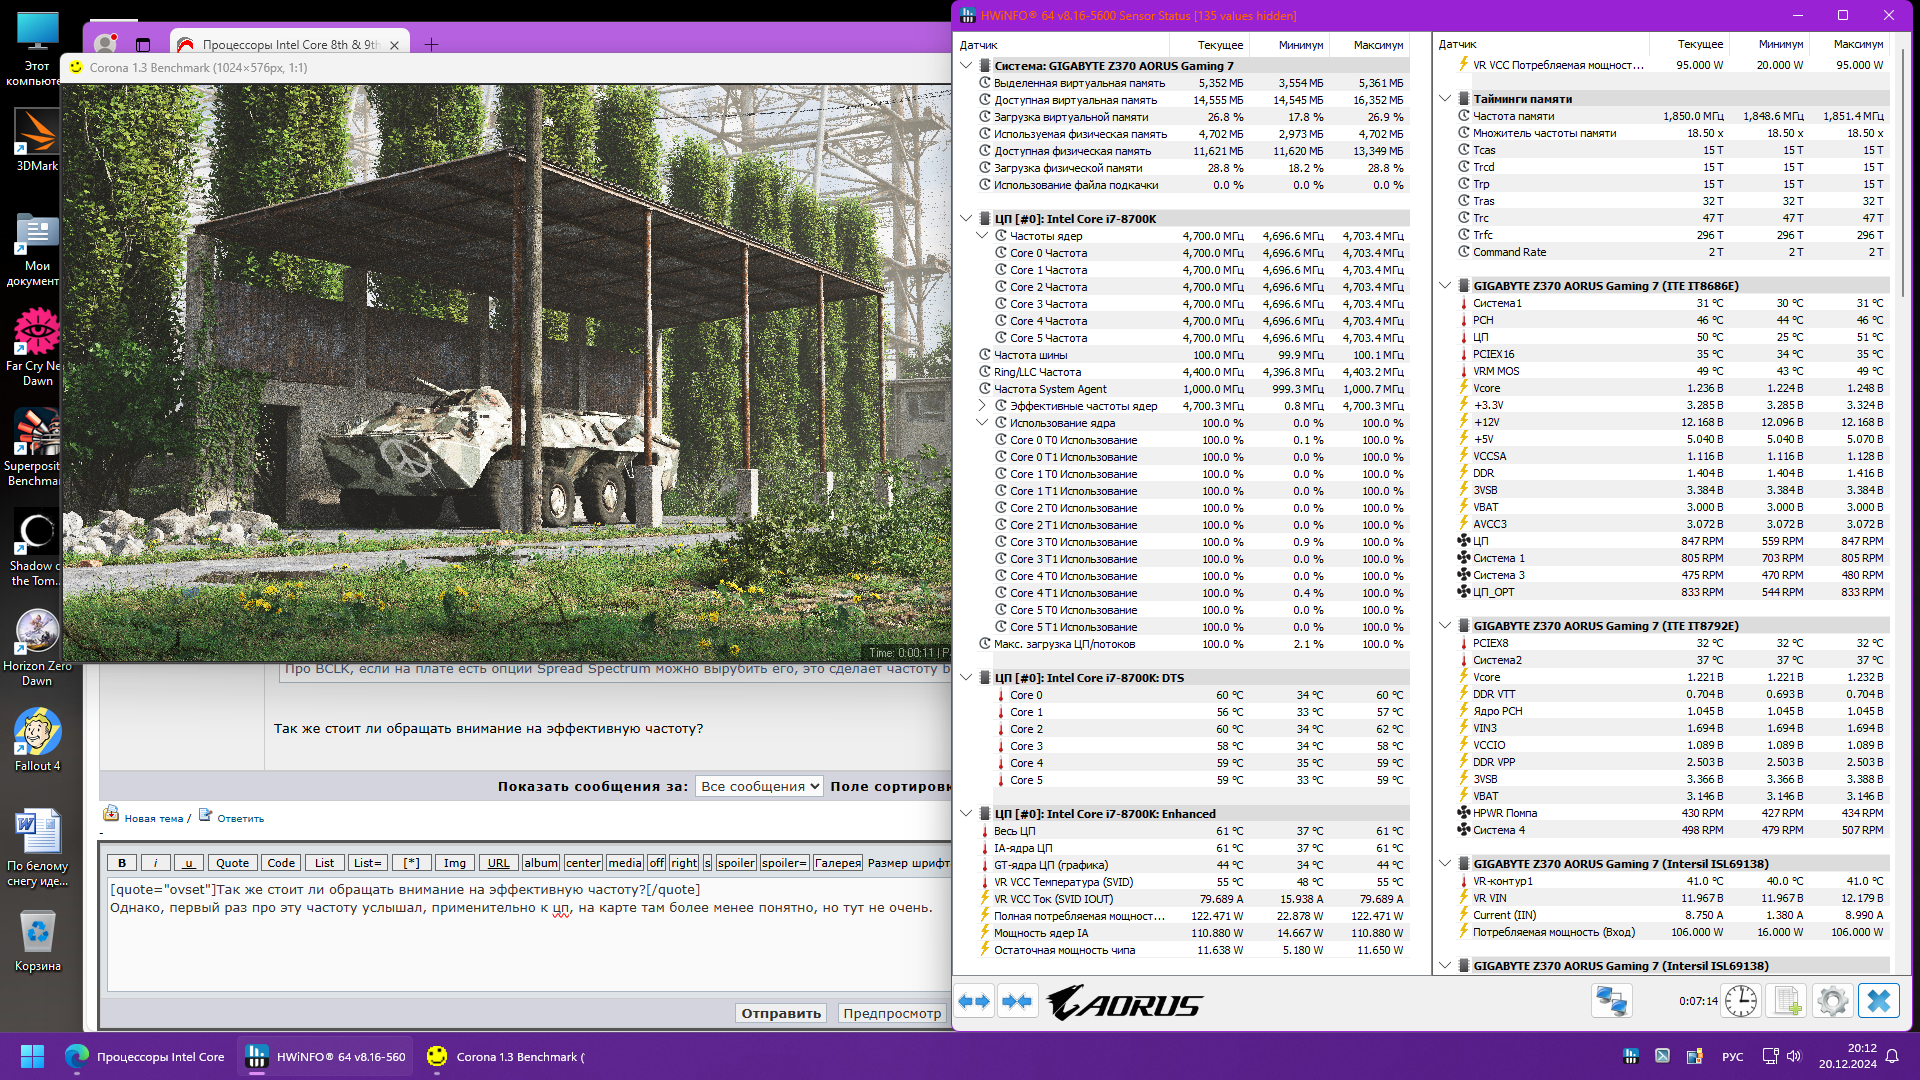1920x1080 pixels.
Task: Click the Ответить link
Action: (240, 818)
